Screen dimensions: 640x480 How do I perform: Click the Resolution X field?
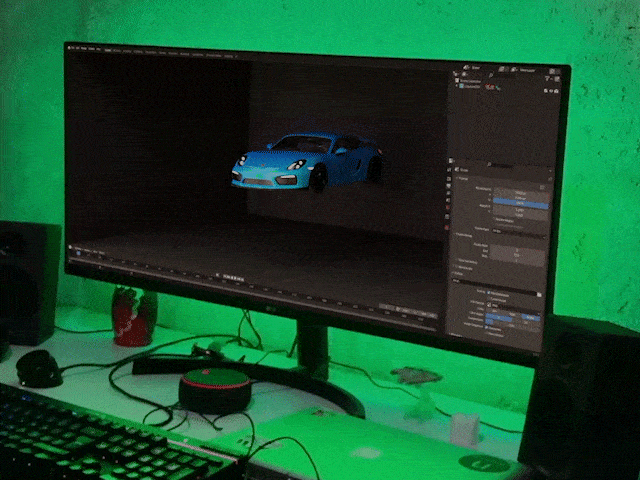coord(521,193)
